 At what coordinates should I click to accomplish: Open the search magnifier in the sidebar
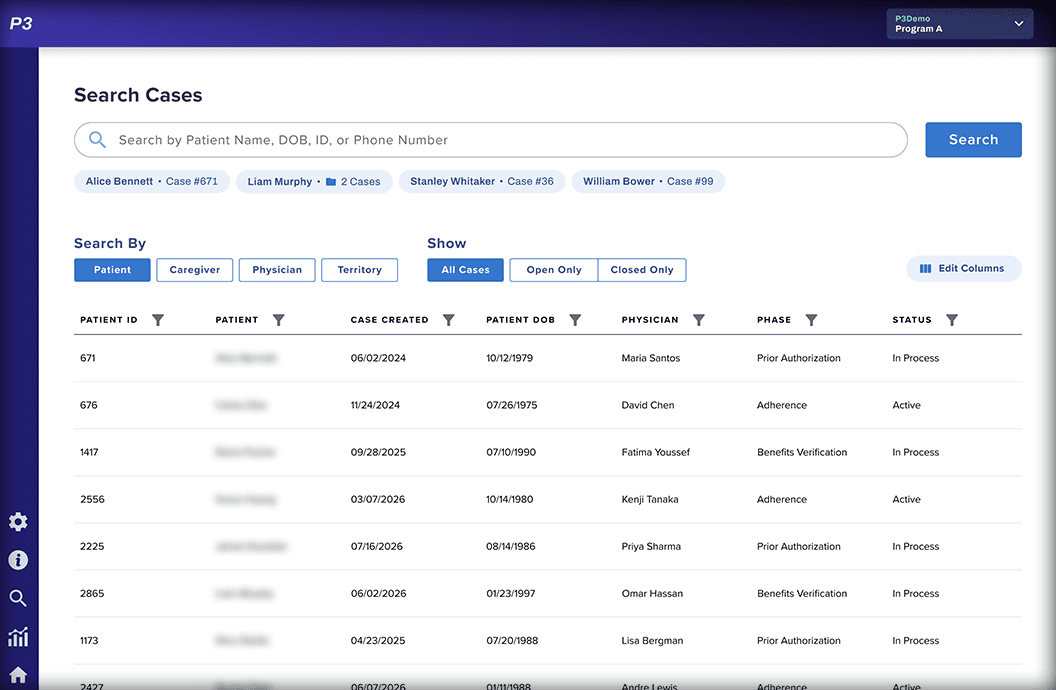18,598
